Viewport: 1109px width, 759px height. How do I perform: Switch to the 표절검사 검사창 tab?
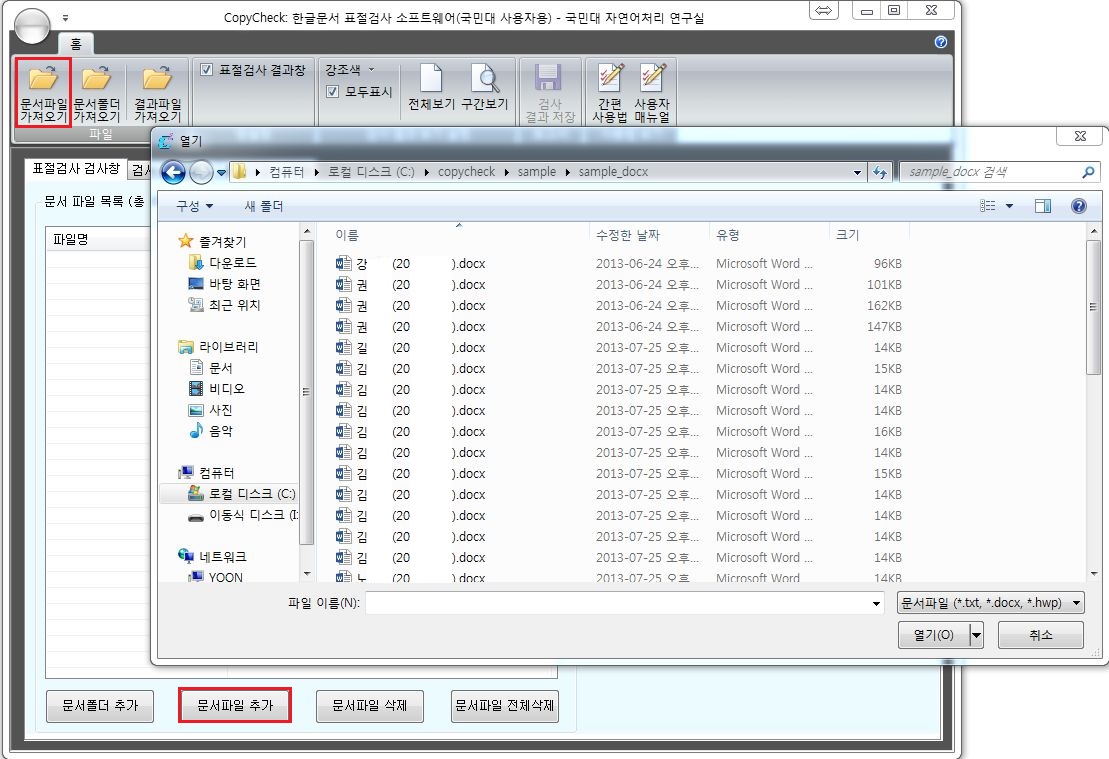[x=76, y=168]
